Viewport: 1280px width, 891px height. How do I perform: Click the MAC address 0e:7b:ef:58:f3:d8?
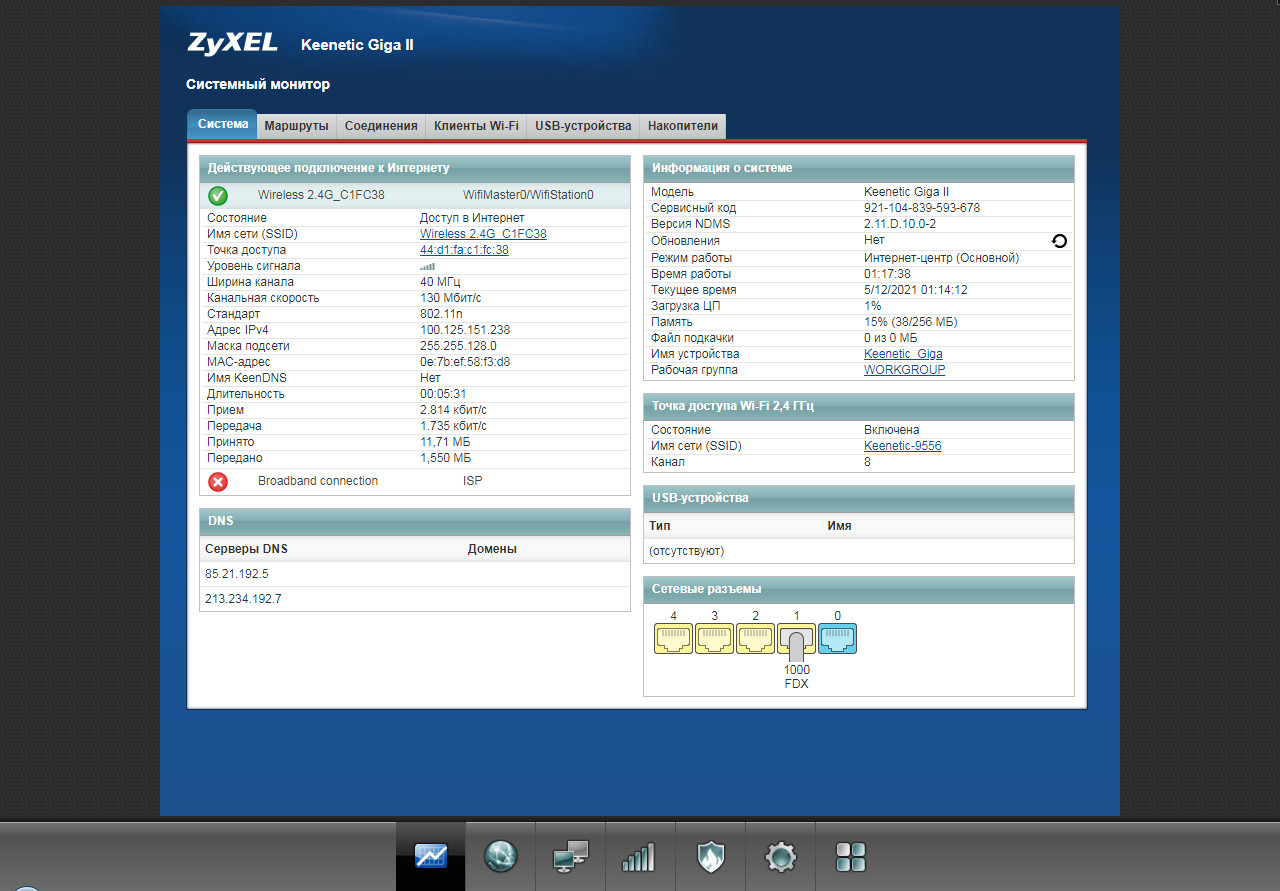[465, 362]
